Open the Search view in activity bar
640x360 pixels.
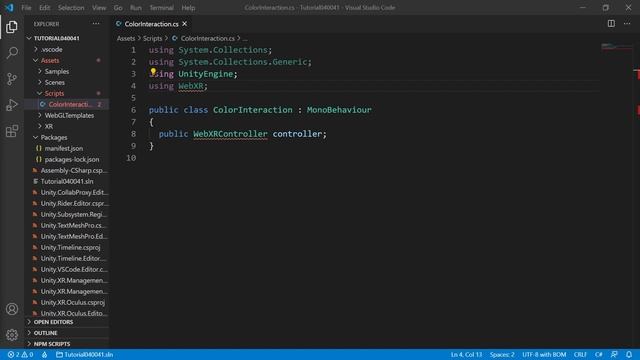pos(12,53)
